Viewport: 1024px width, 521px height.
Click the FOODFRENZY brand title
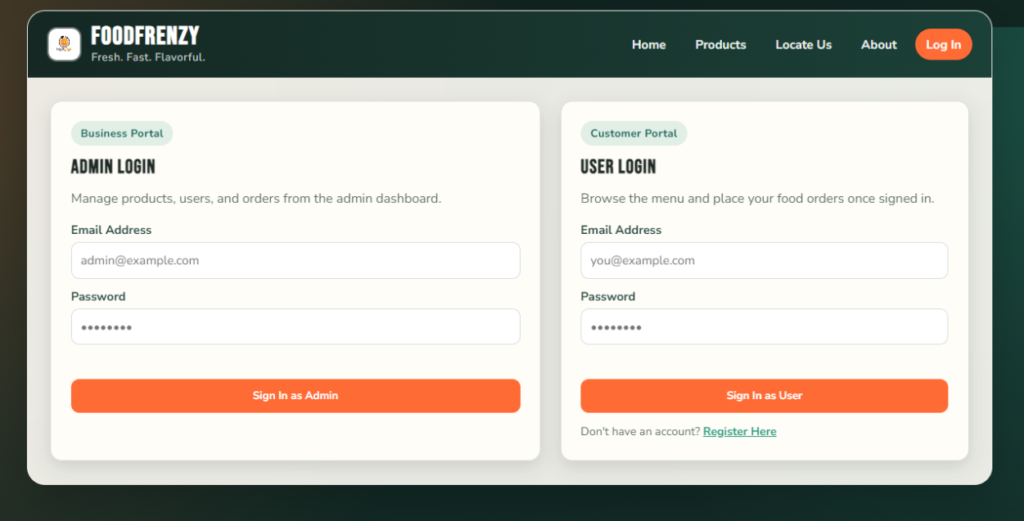(x=145, y=36)
